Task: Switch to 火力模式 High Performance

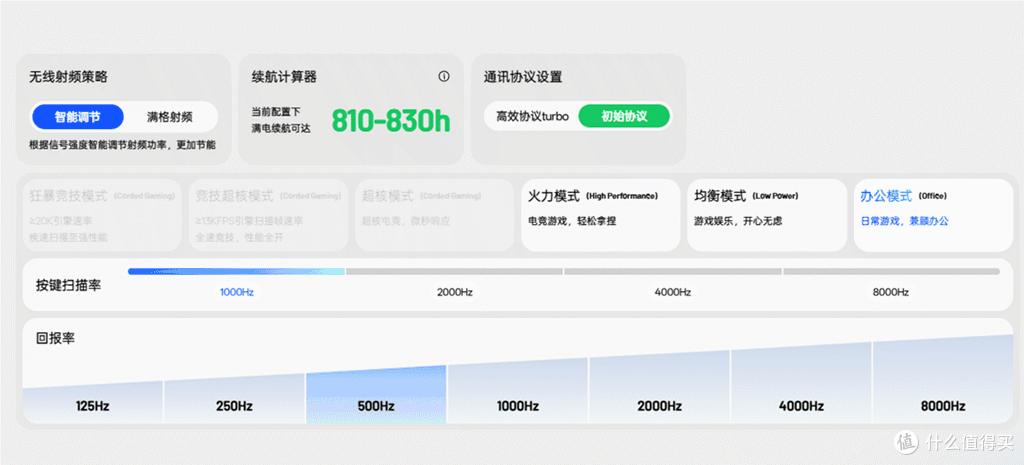Action: click(600, 215)
